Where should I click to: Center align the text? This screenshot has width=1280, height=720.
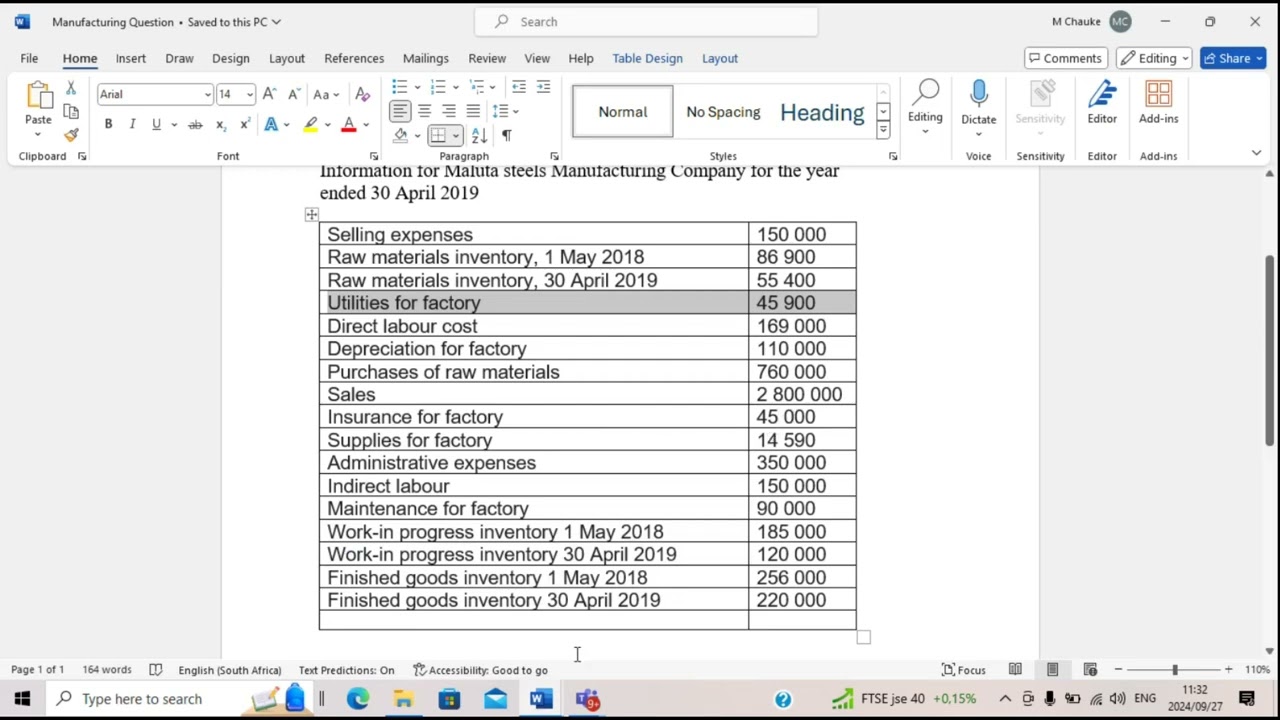[424, 111]
